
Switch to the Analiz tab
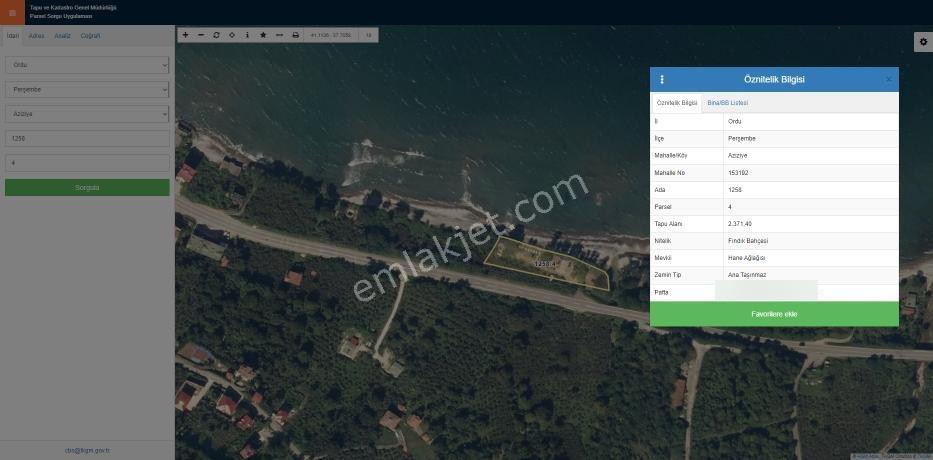62,36
